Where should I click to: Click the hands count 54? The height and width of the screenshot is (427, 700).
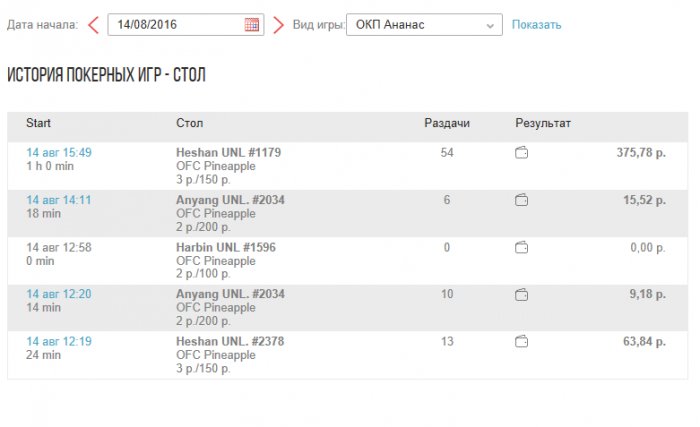point(447,152)
